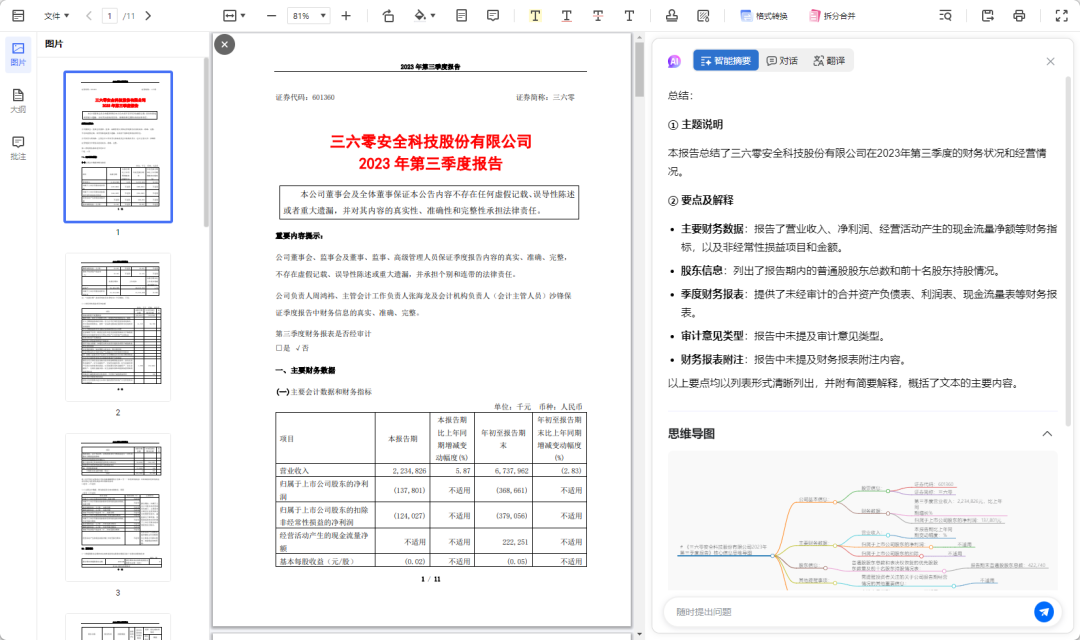Screen dimensions: 1080x640
Task: Select the highlight text tool
Action: [x=535, y=16]
